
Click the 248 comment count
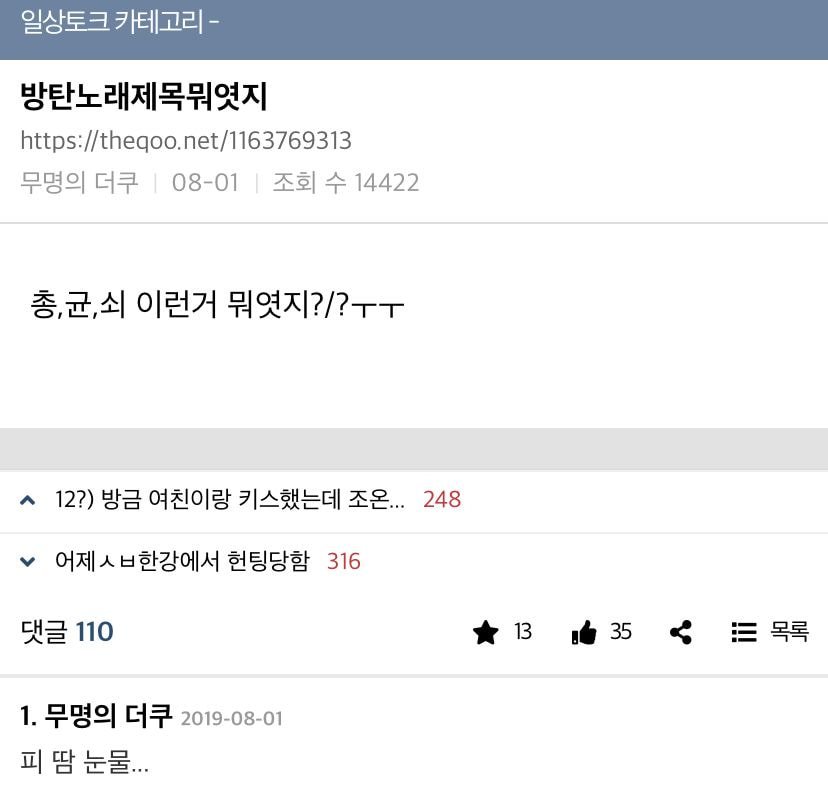pos(442,500)
